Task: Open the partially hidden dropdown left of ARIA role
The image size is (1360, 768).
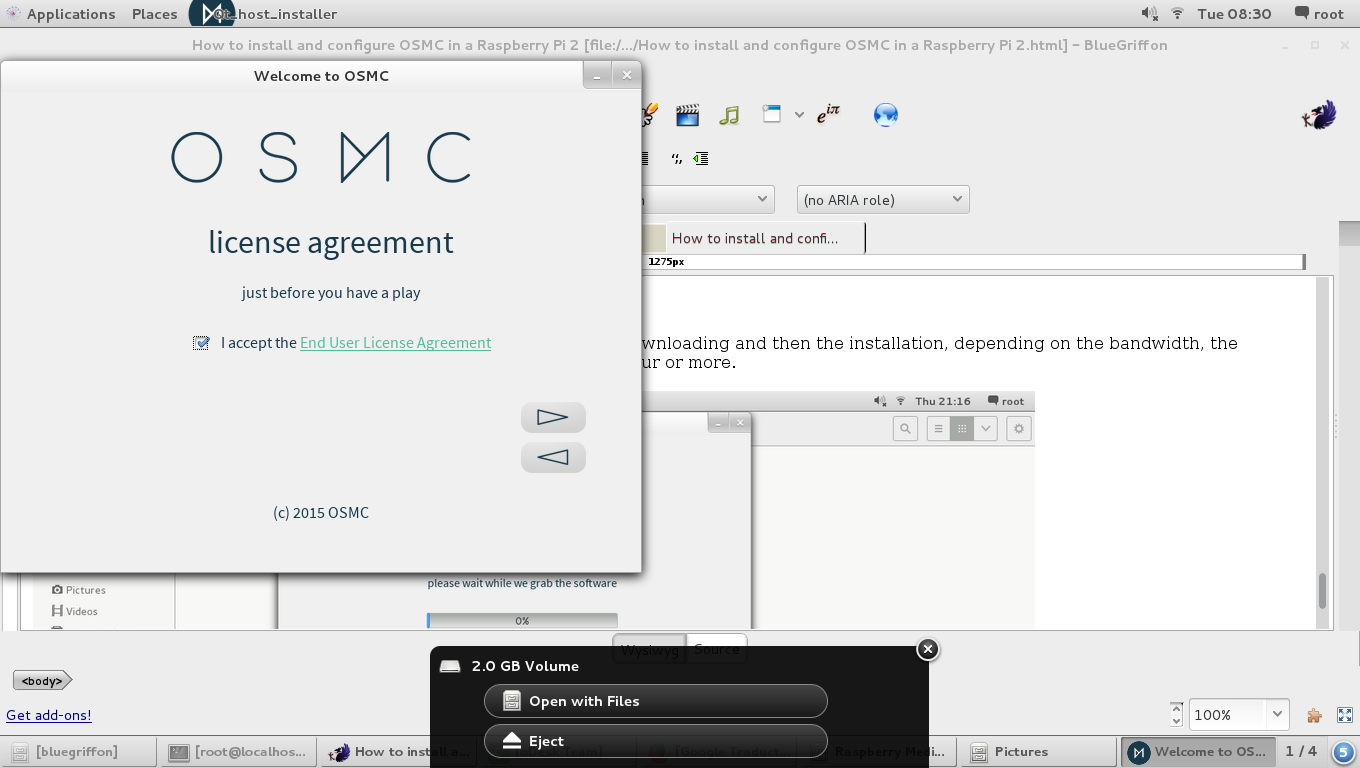Action: click(x=708, y=199)
